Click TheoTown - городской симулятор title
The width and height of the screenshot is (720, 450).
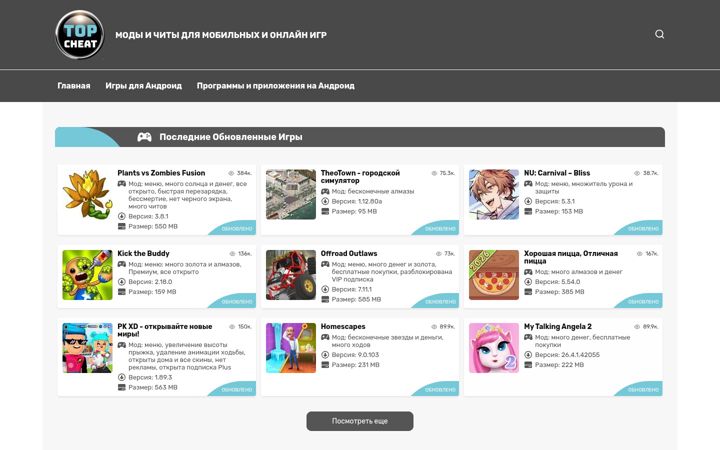point(360,177)
